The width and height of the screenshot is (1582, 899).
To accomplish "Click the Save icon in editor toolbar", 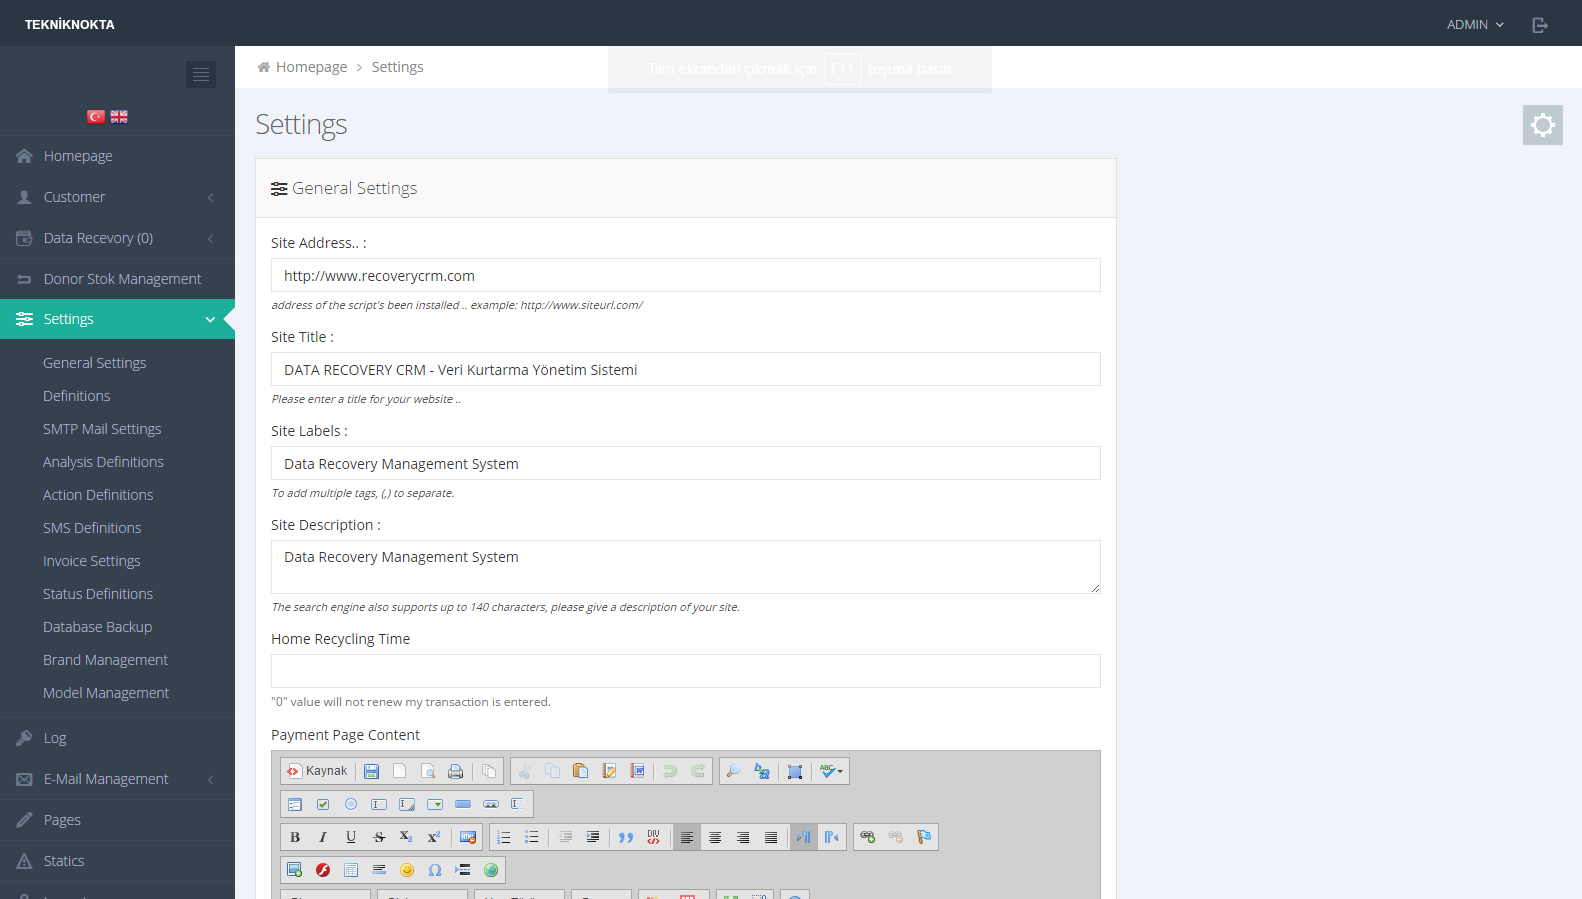I will (371, 771).
